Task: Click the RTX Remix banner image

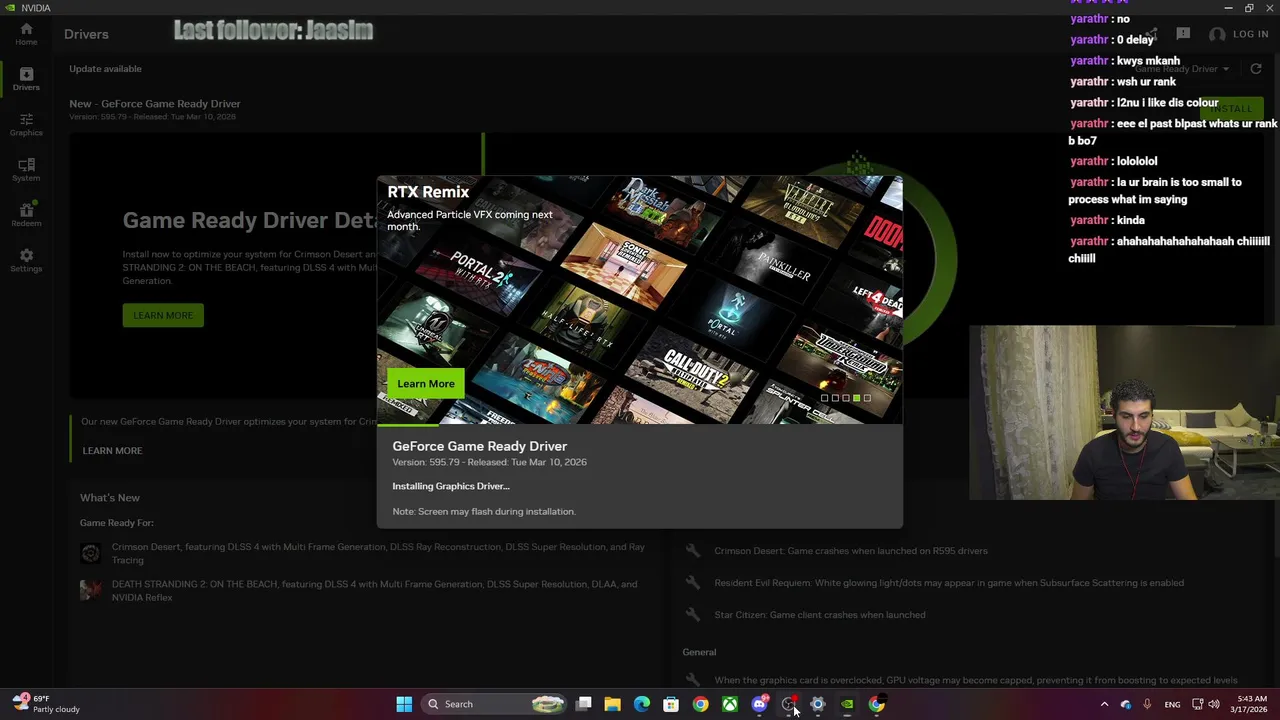Action: click(x=640, y=299)
